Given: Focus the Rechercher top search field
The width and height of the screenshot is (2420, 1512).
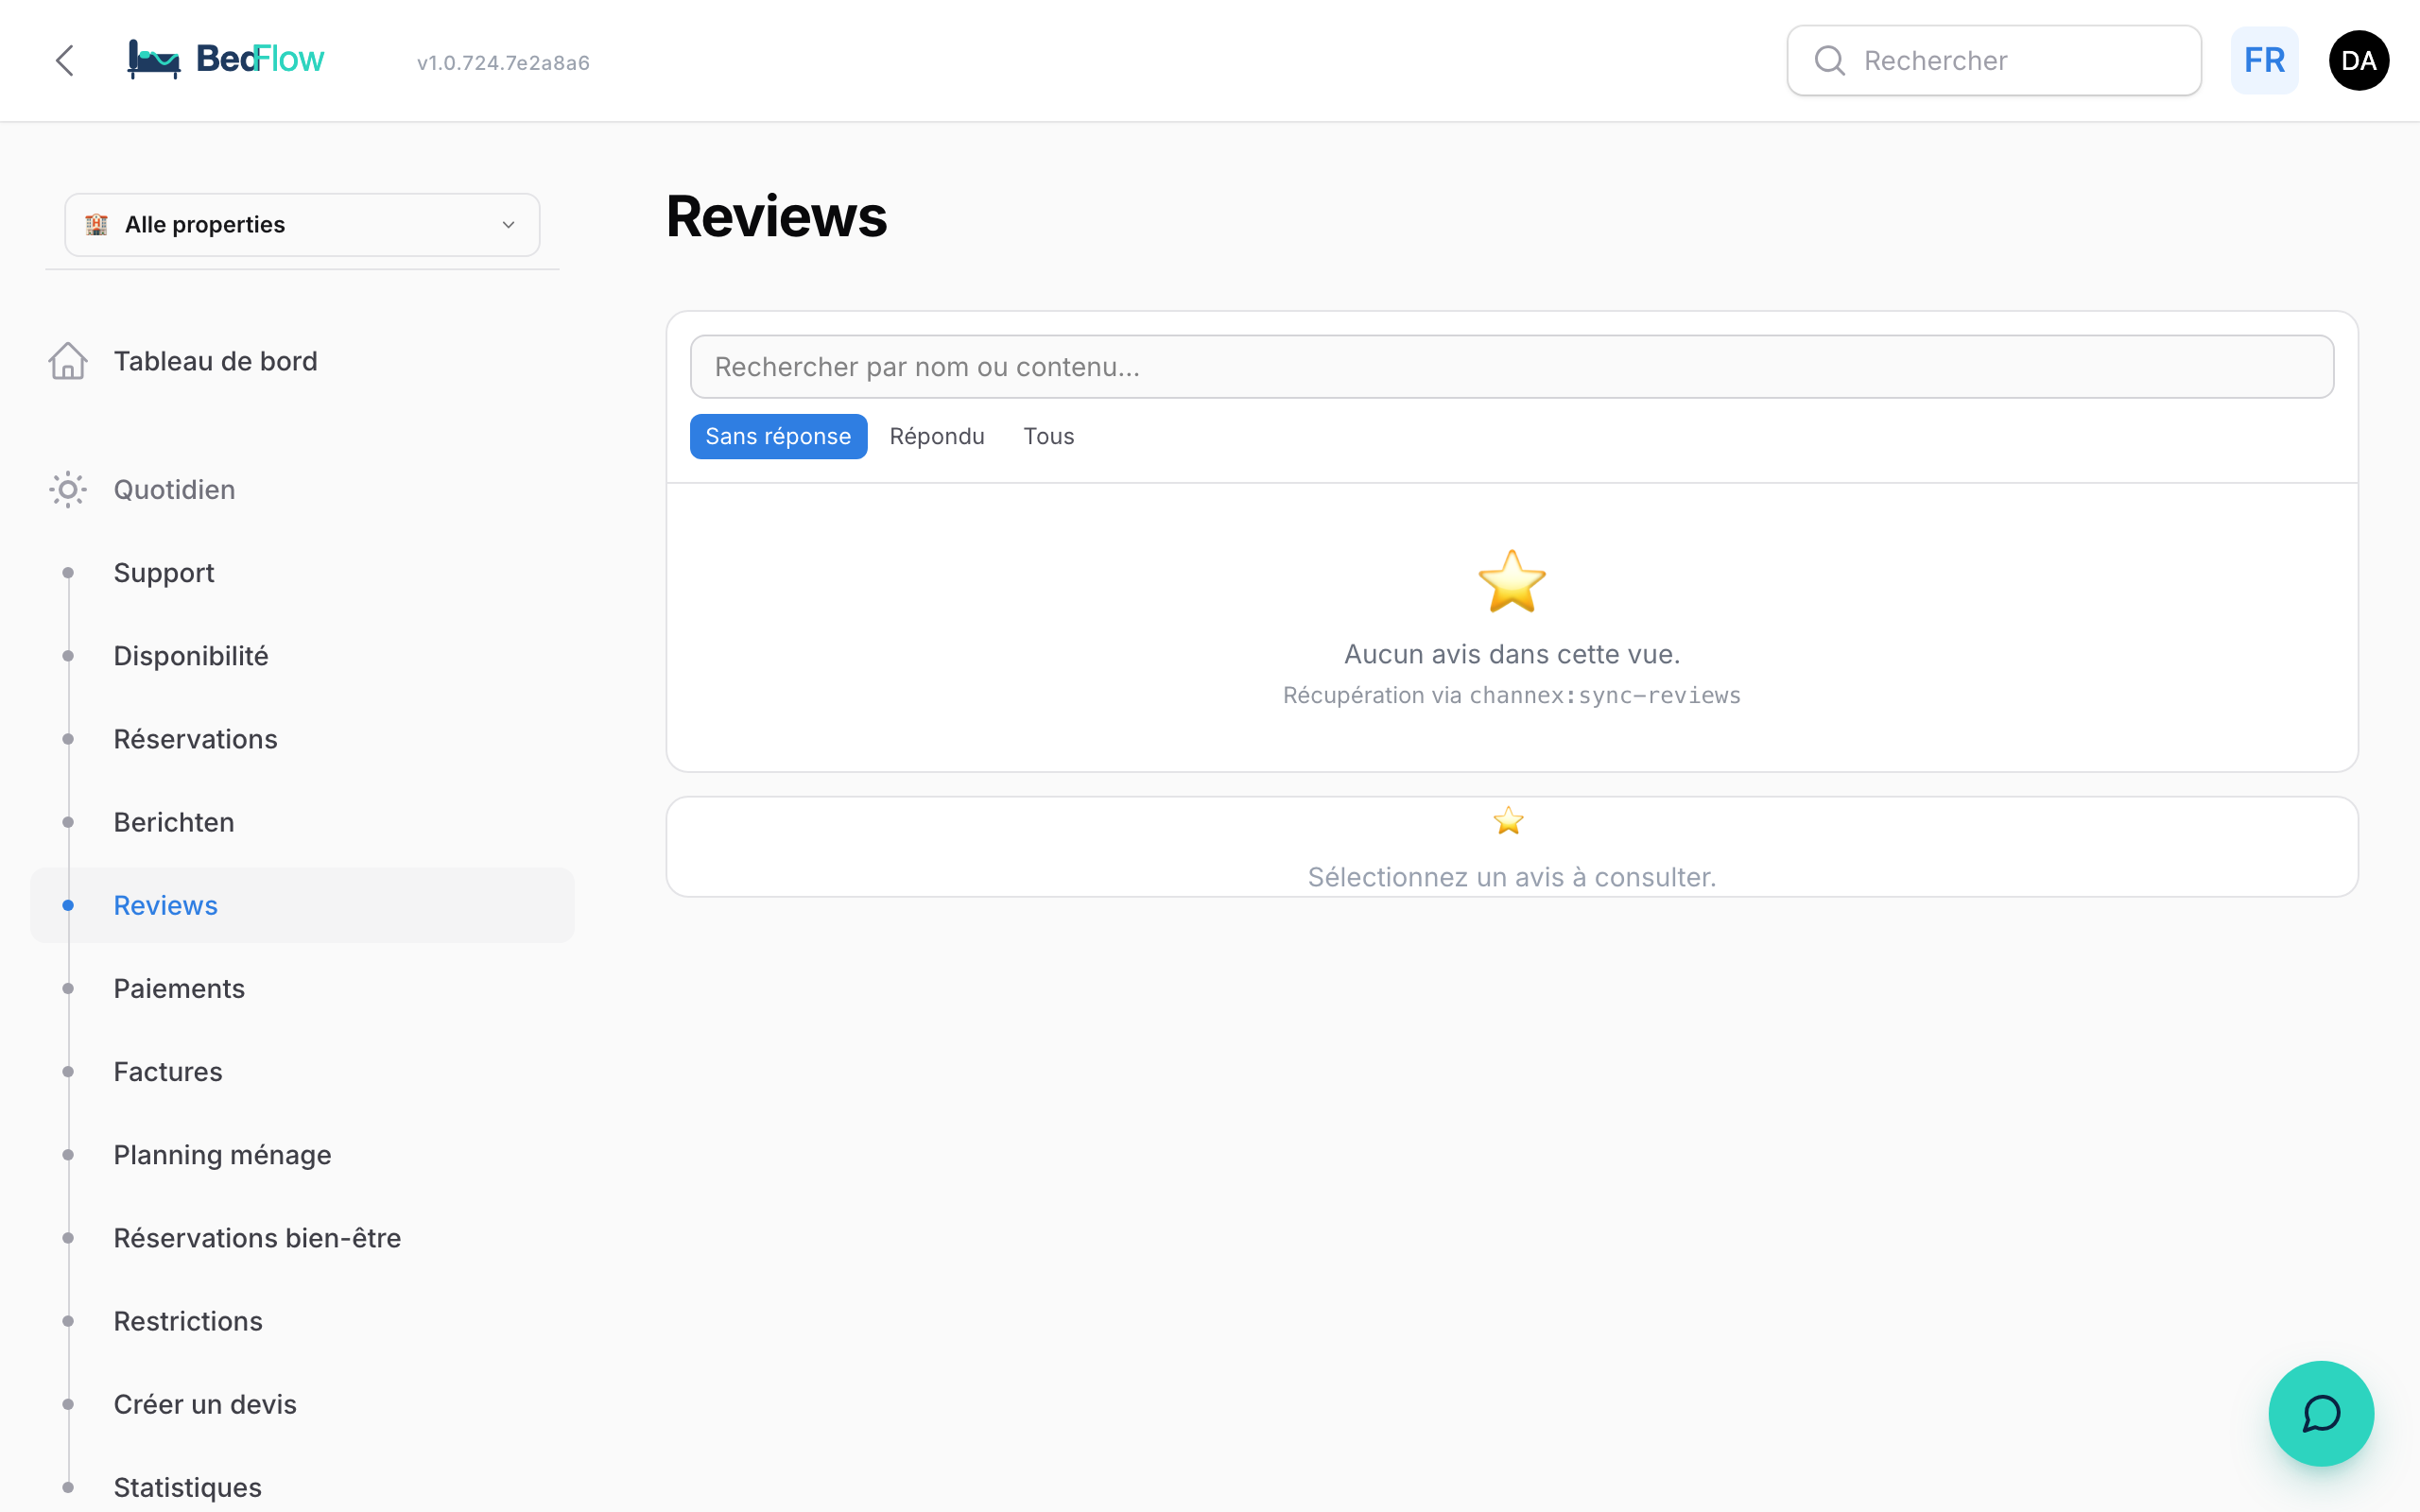Looking at the screenshot, I should pyautogui.click(x=1993, y=61).
